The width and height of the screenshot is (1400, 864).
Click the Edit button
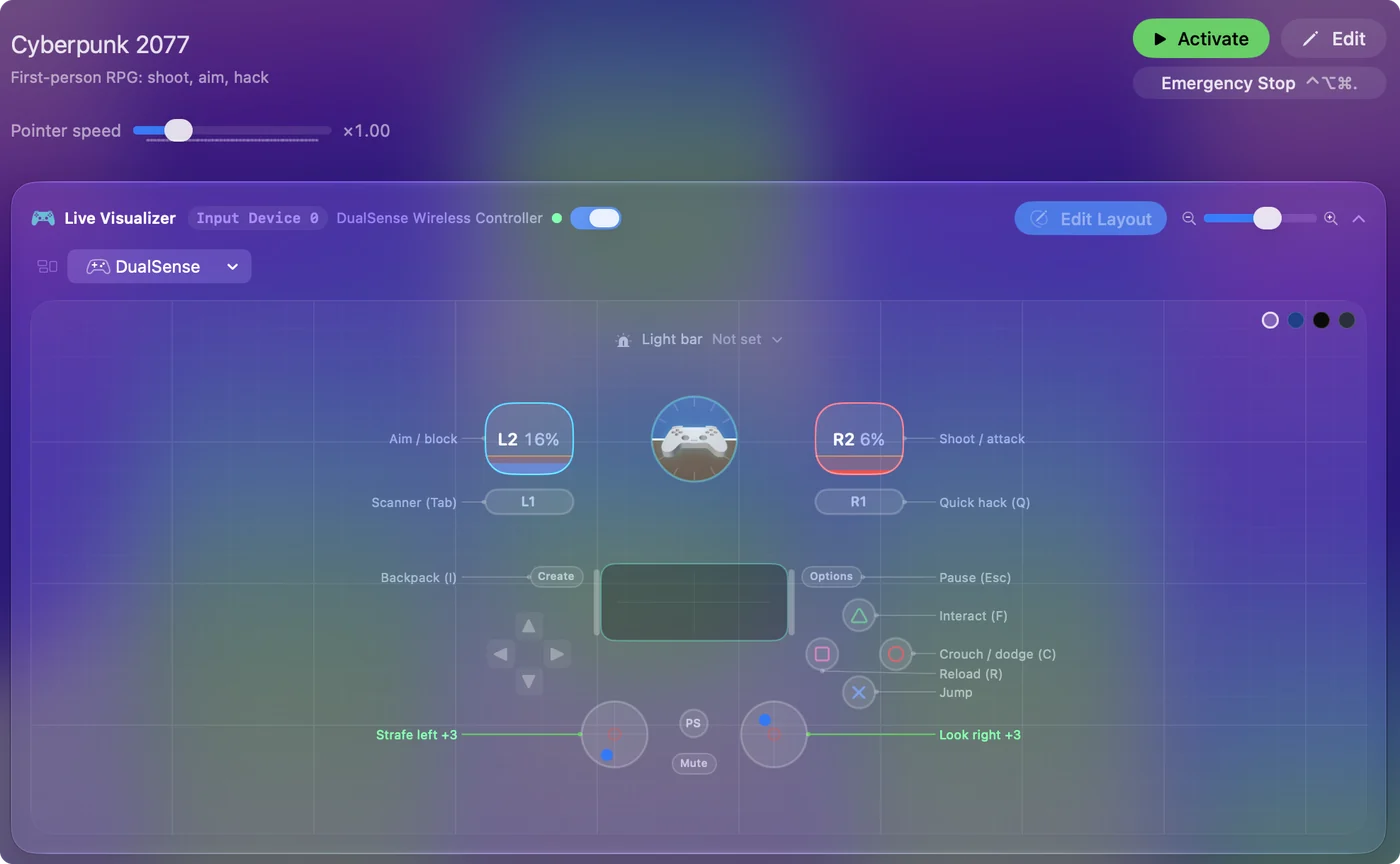(x=1334, y=39)
